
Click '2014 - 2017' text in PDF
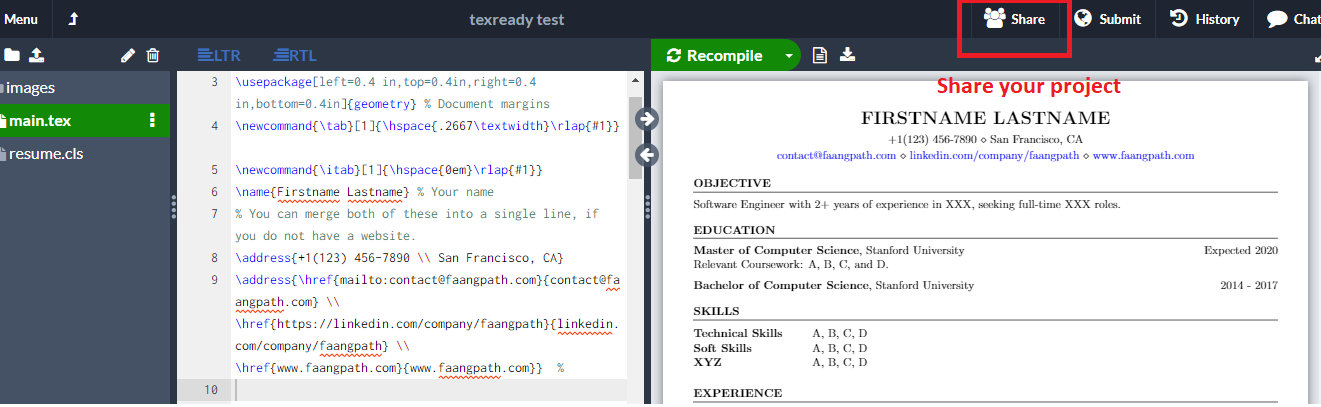(x=1249, y=286)
